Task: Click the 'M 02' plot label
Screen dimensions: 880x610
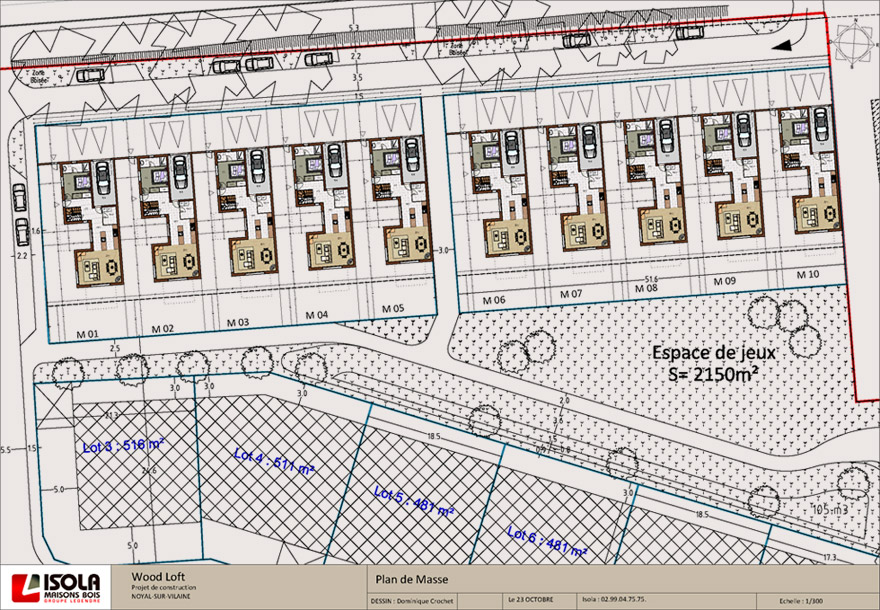Action: [163, 328]
